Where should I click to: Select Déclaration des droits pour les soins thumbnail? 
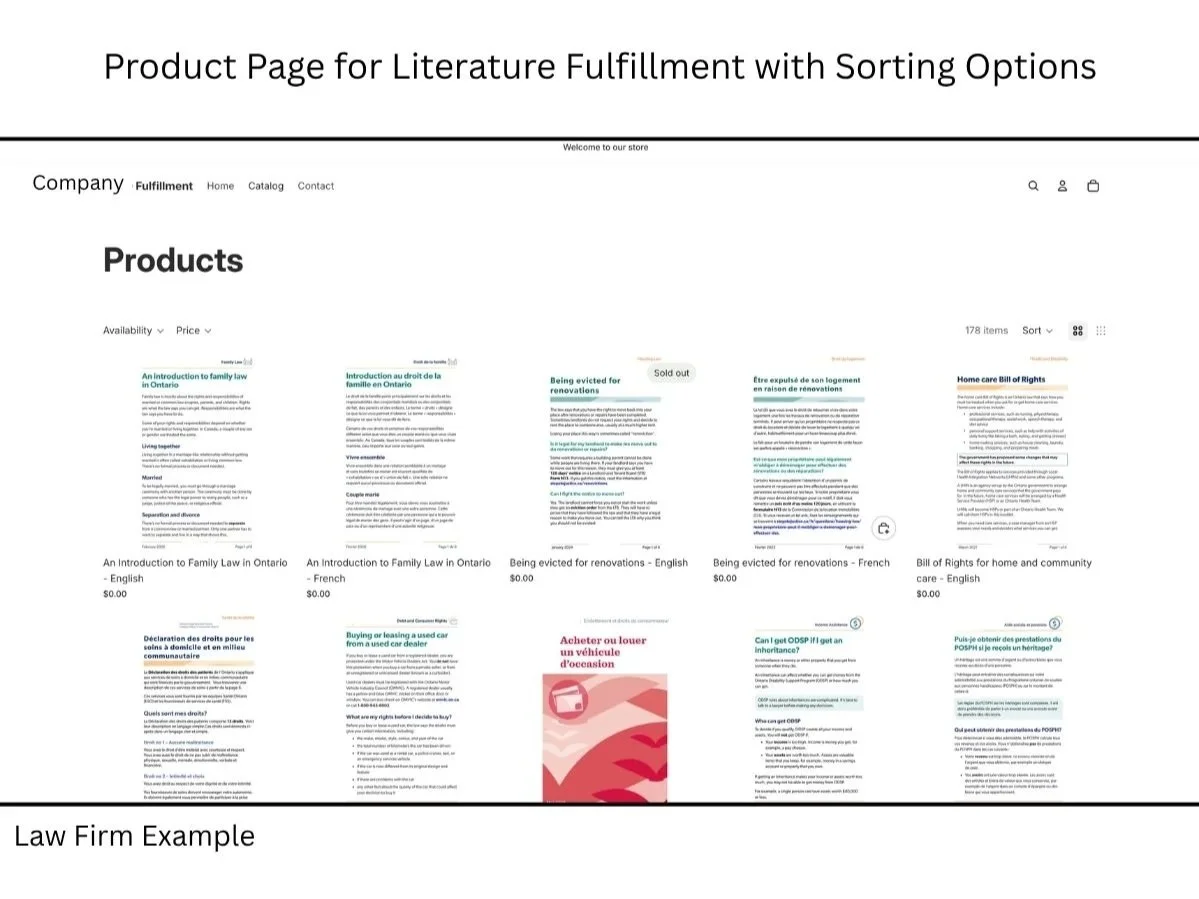coord(197,708)
